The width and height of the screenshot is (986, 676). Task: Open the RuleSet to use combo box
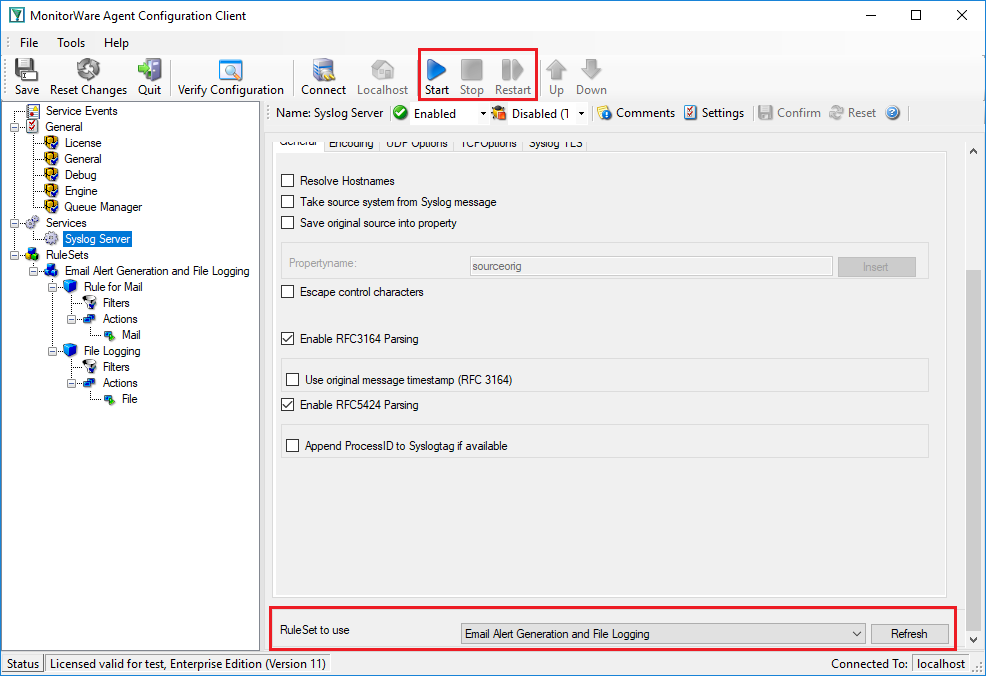(x=663, y=634)
